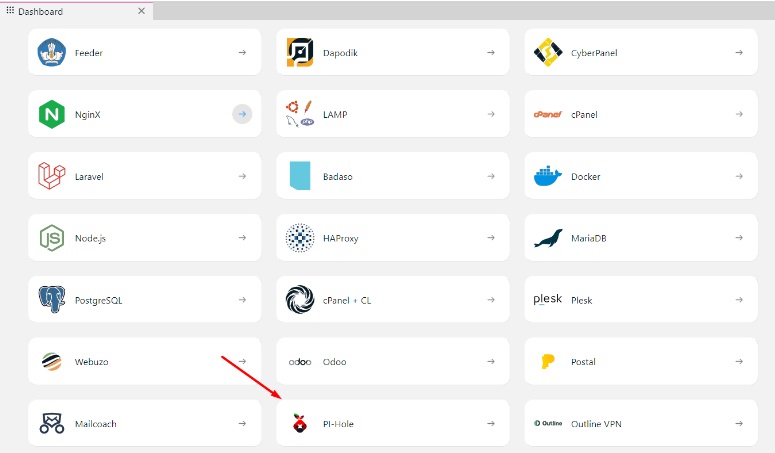Click the Docker whale icon
This screenshot has height=453, width=775.
click(547, 176)
